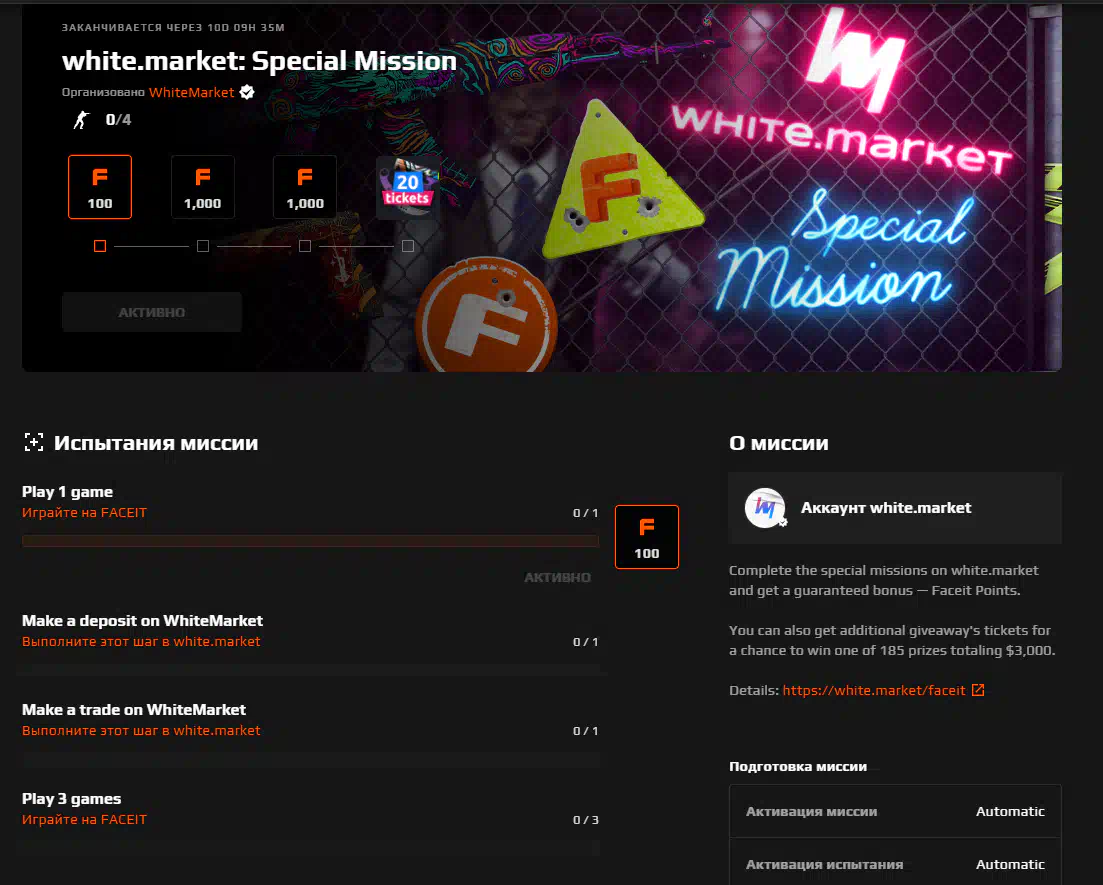
Task: Select the second reward tile showing 1,000 points
Action: 203,187
